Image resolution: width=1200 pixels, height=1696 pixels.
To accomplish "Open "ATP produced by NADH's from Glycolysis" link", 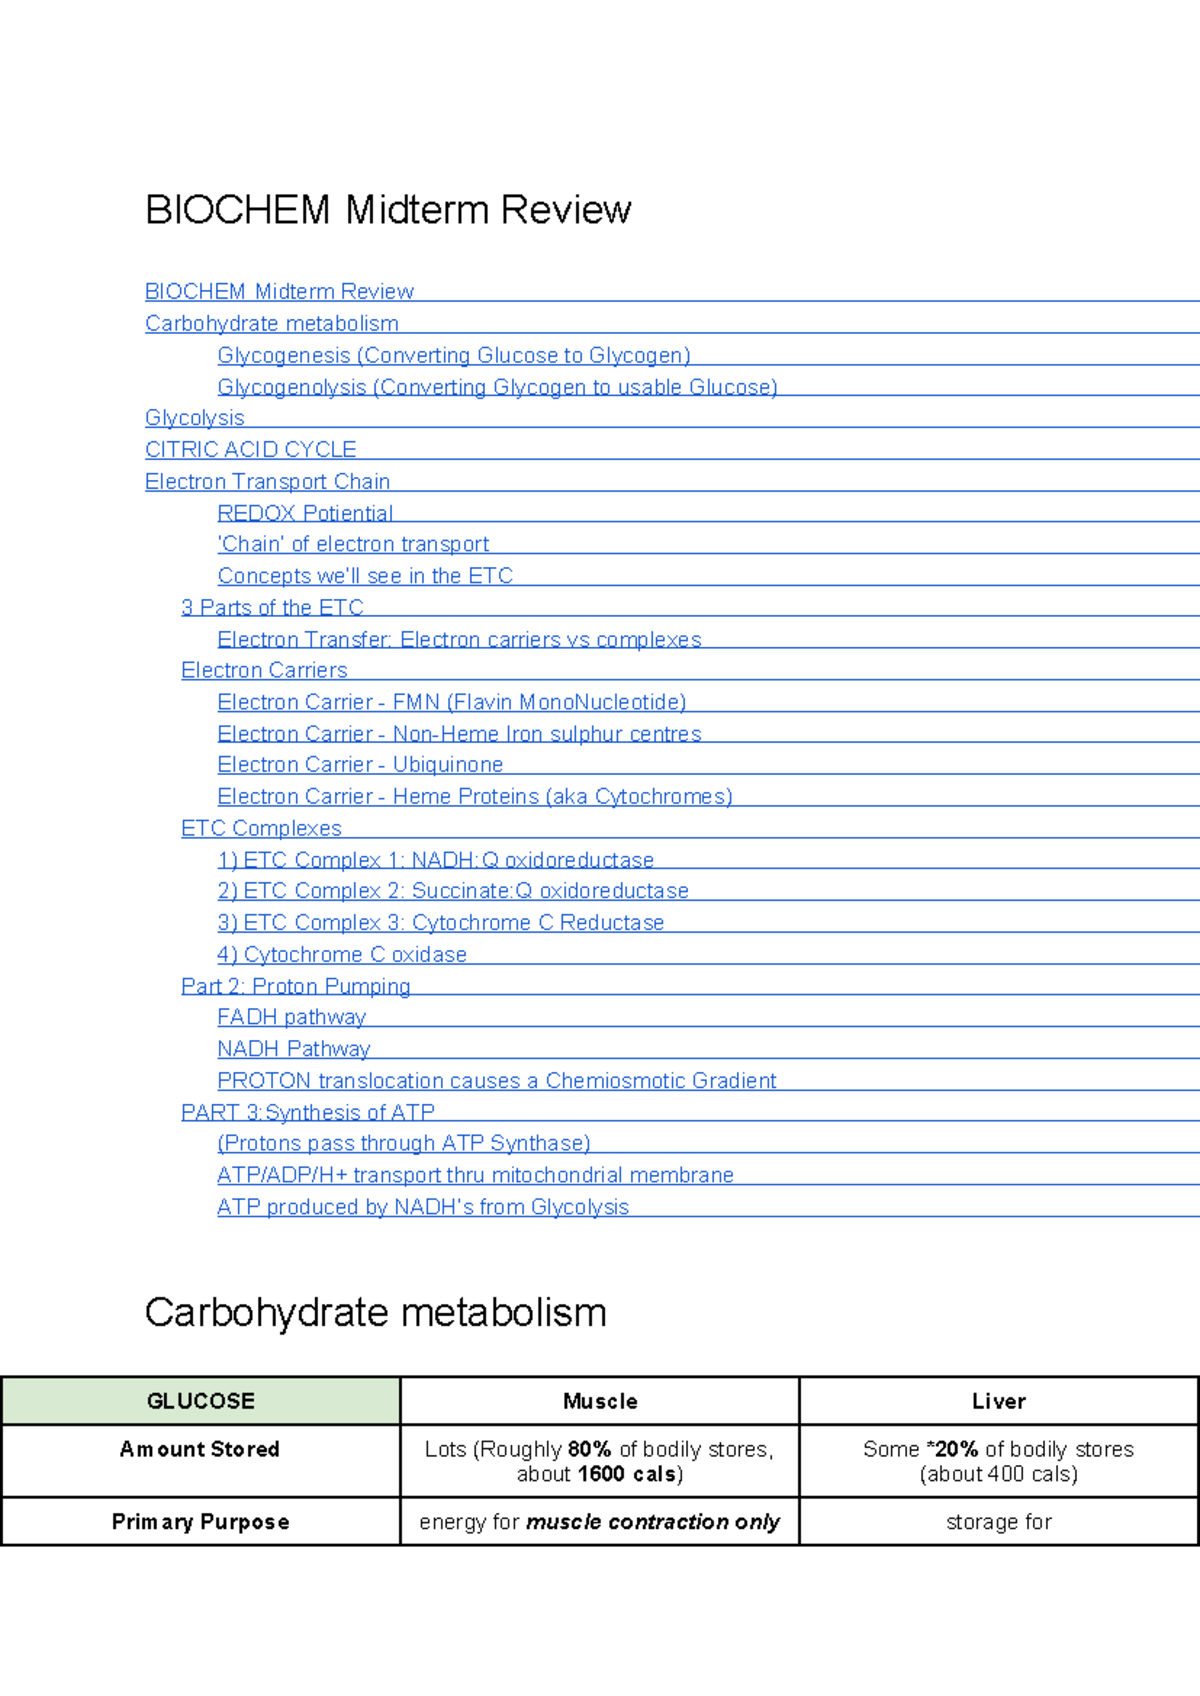I will pyautogui.click(x=423, y=1207).
